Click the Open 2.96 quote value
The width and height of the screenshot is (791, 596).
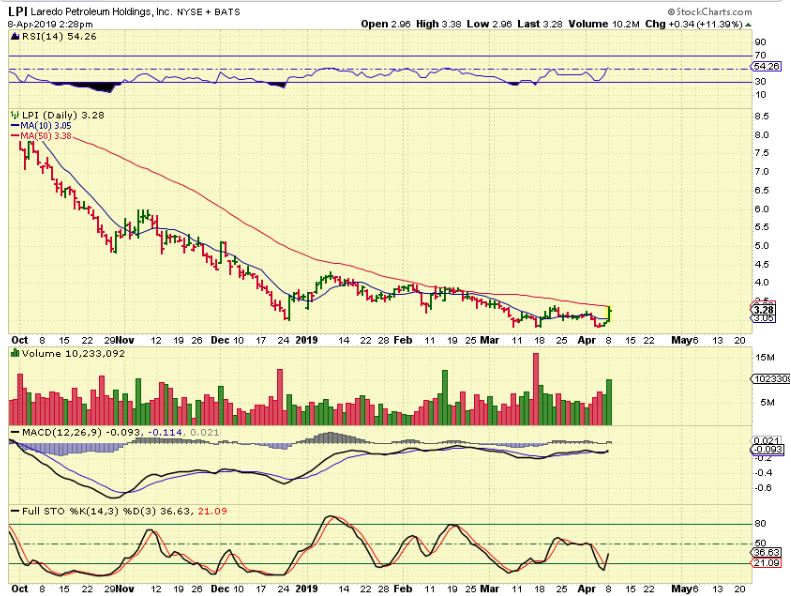[386, 24]
